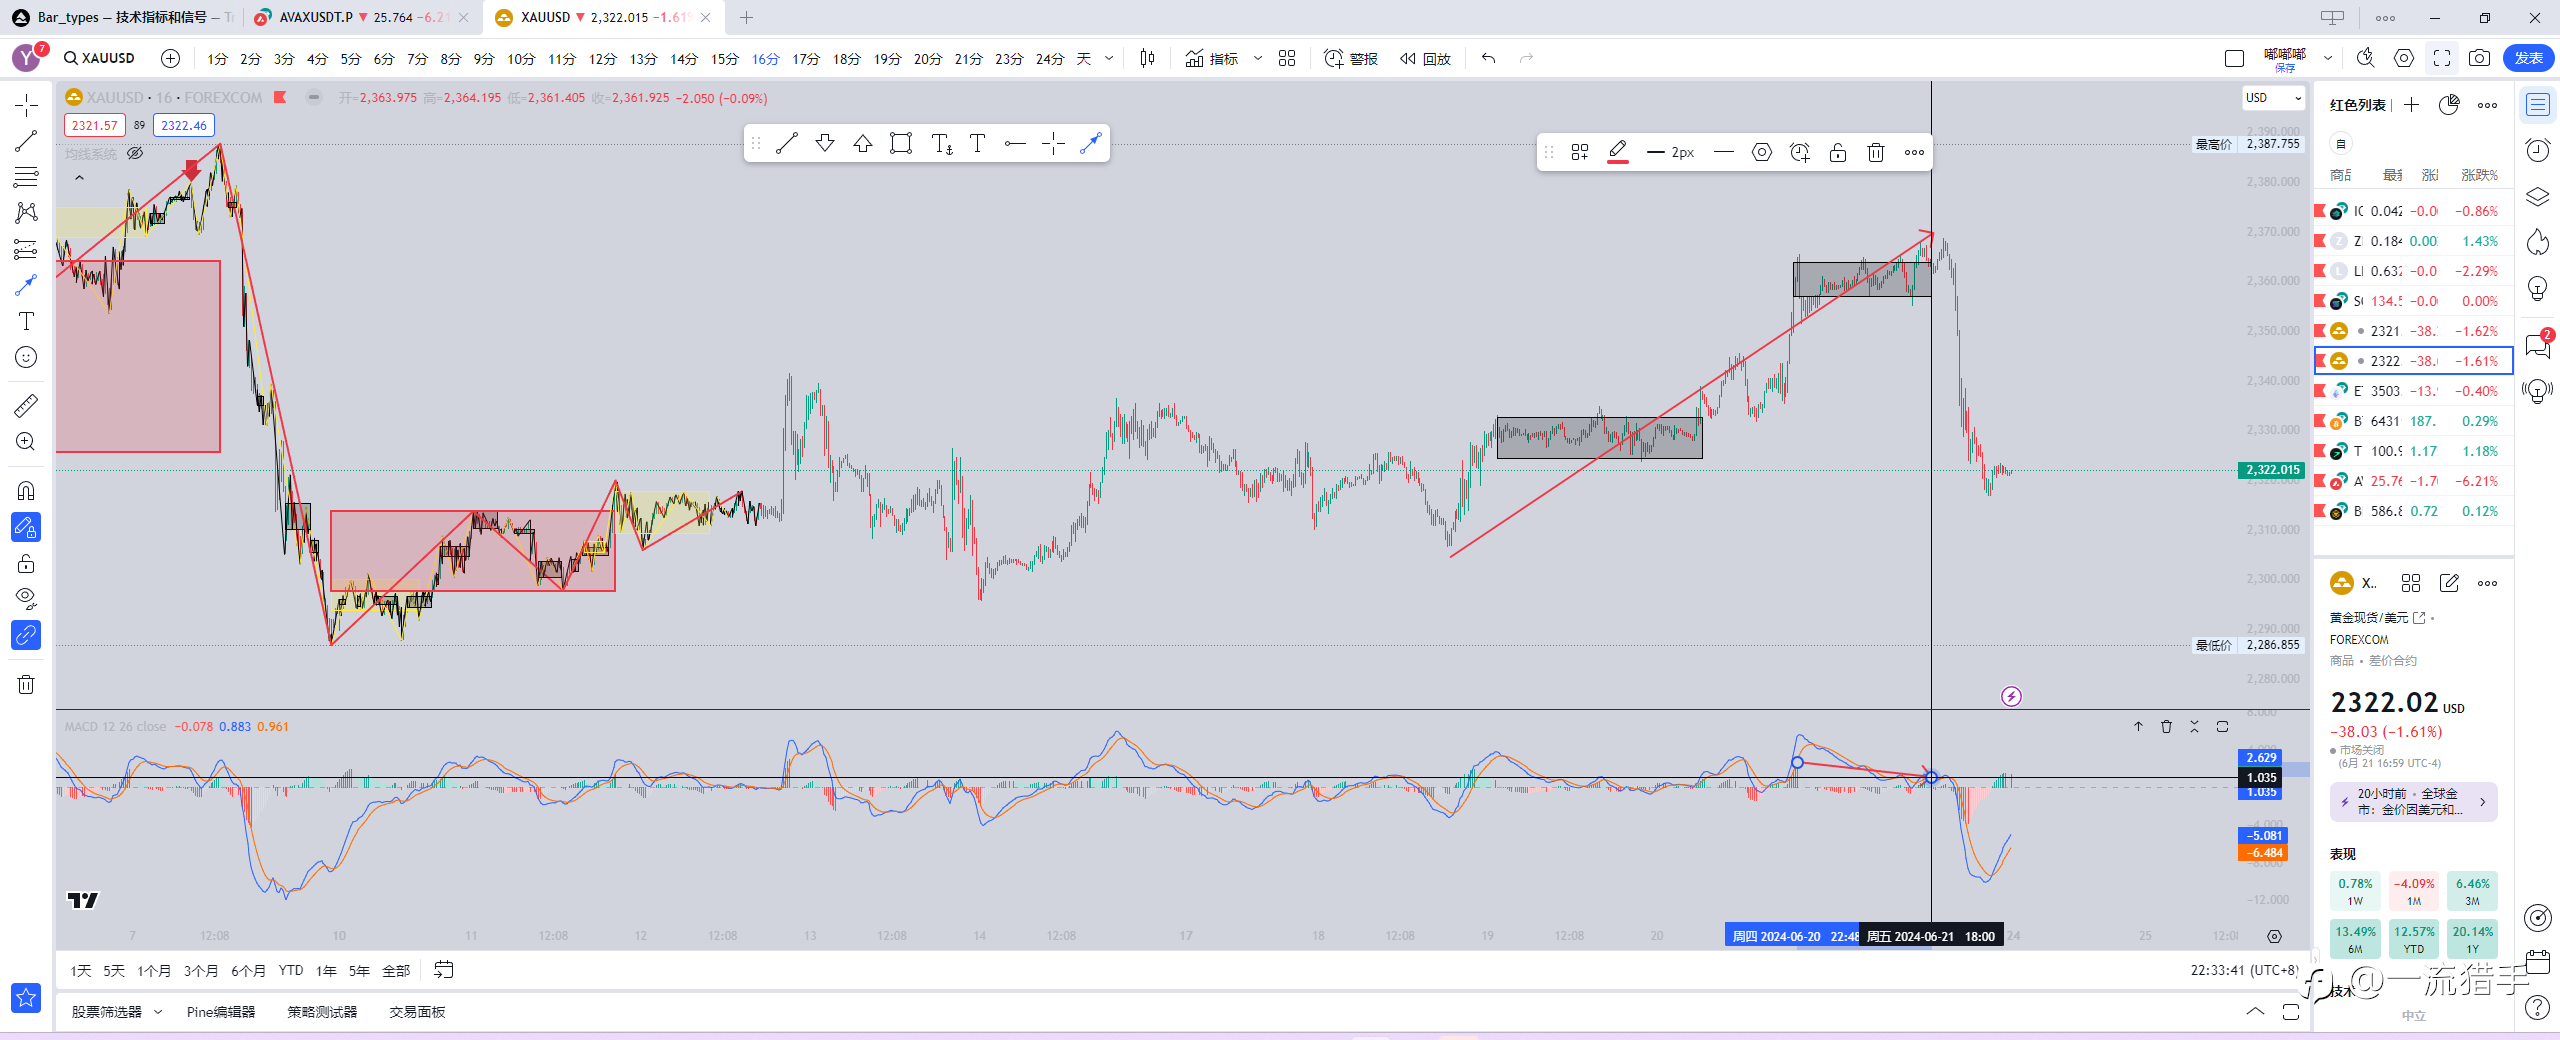Select the ruler measure tool
Viewport: 2560px width, 1040px height.
(x=26, y=405)
